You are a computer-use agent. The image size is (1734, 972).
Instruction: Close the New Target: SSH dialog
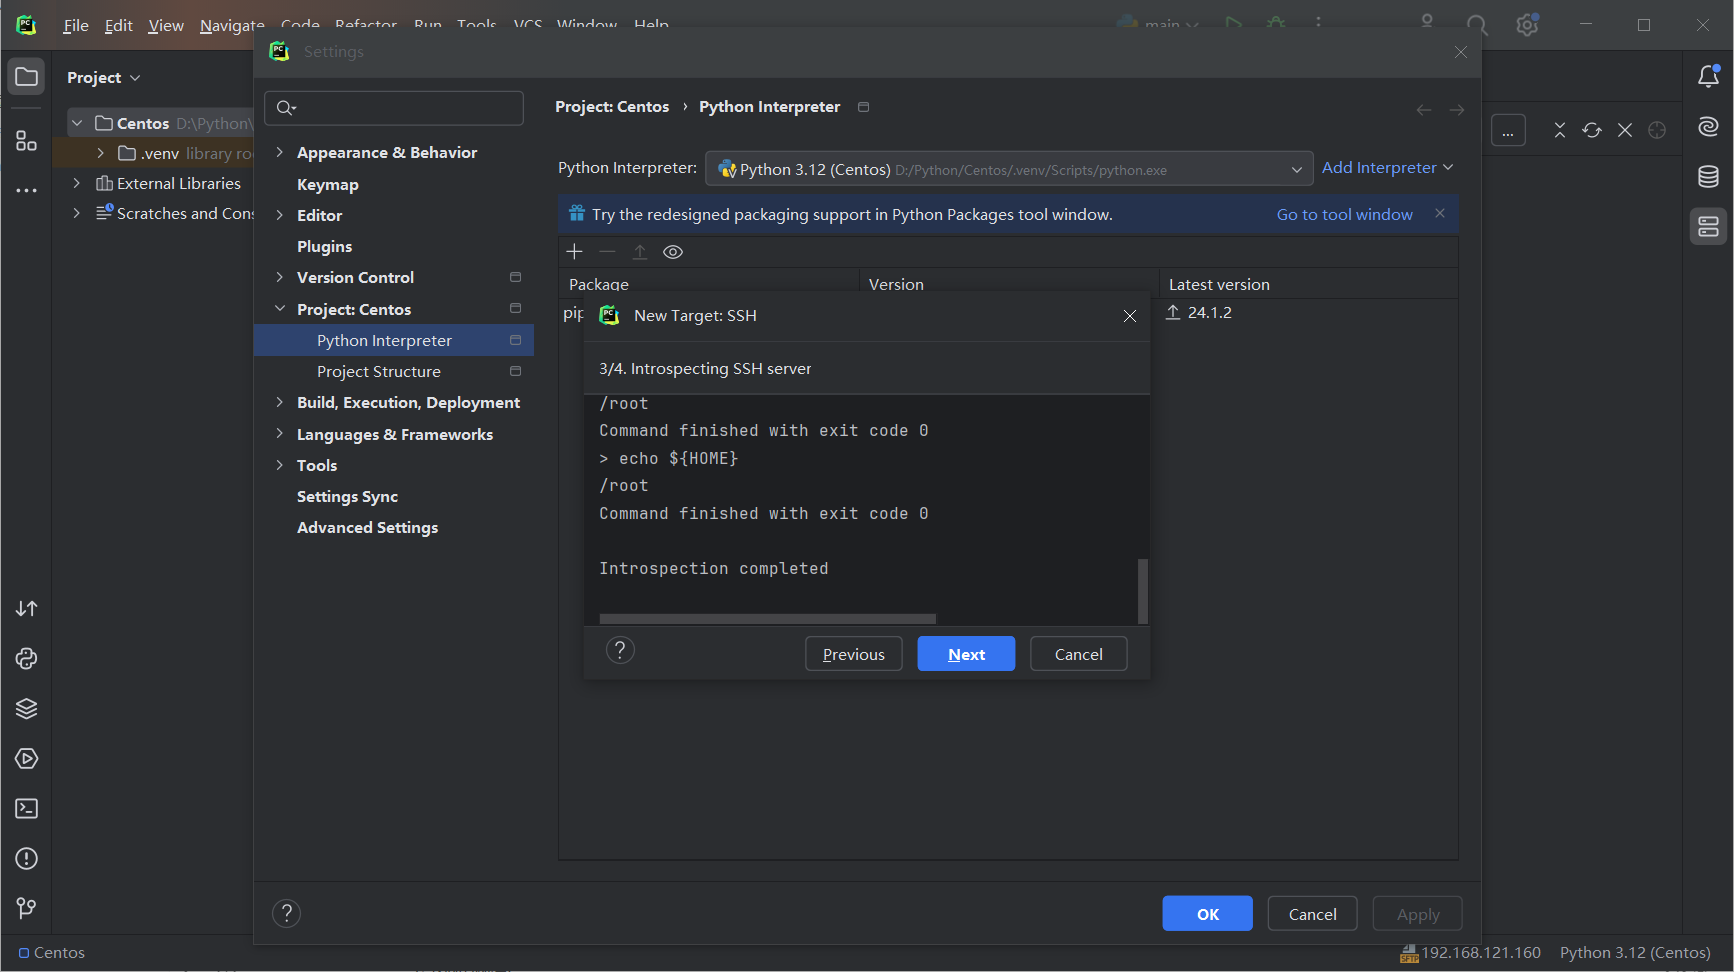pos(1130,316)
